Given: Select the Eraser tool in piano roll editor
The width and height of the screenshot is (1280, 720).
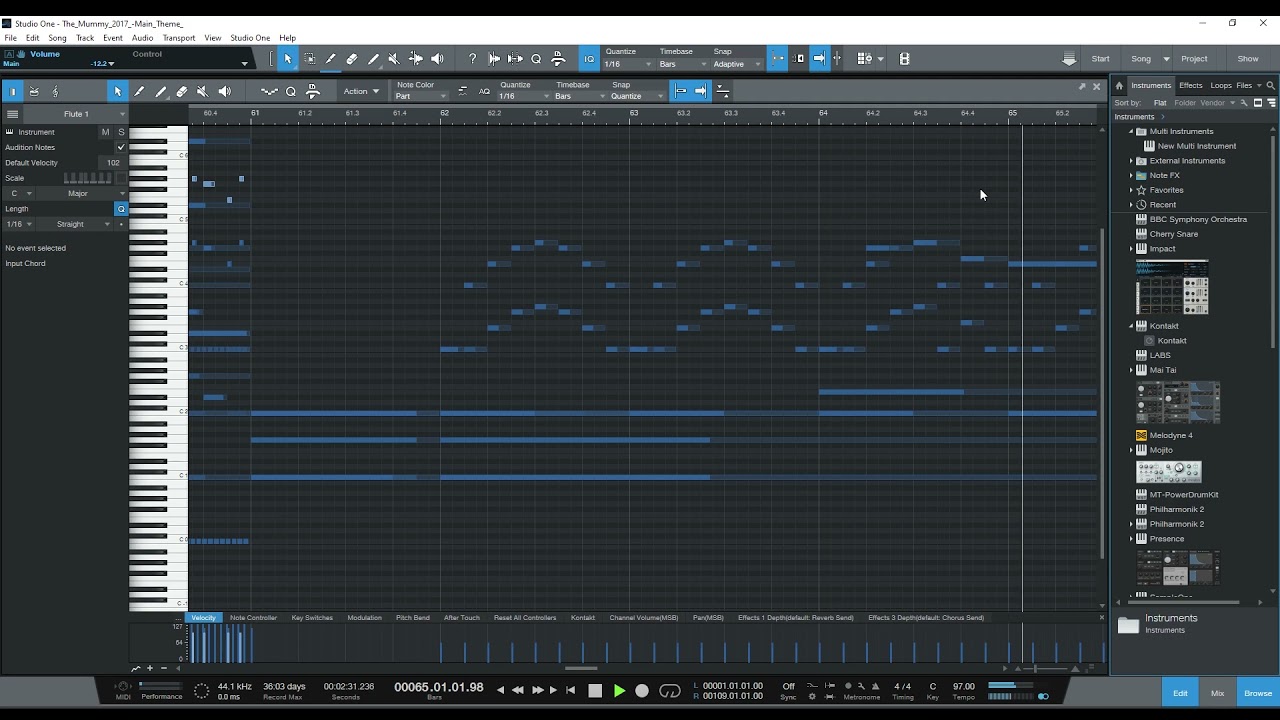Looking at the screenshot, I should [x=181, y=91].
